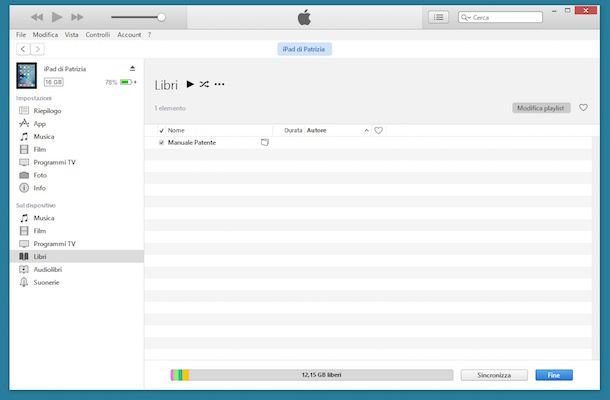Click the Sincronizza button

494,375
